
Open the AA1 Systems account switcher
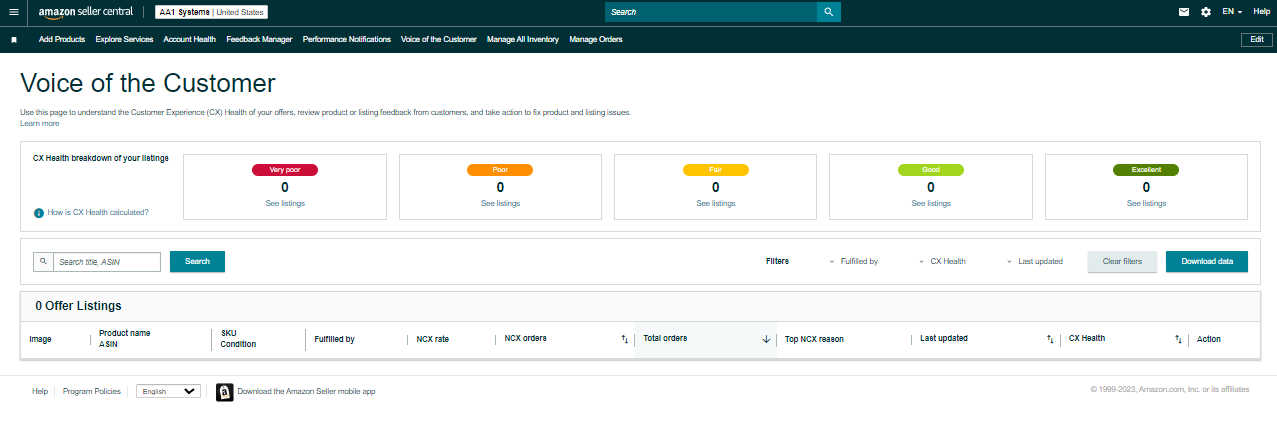pos(211,12)
